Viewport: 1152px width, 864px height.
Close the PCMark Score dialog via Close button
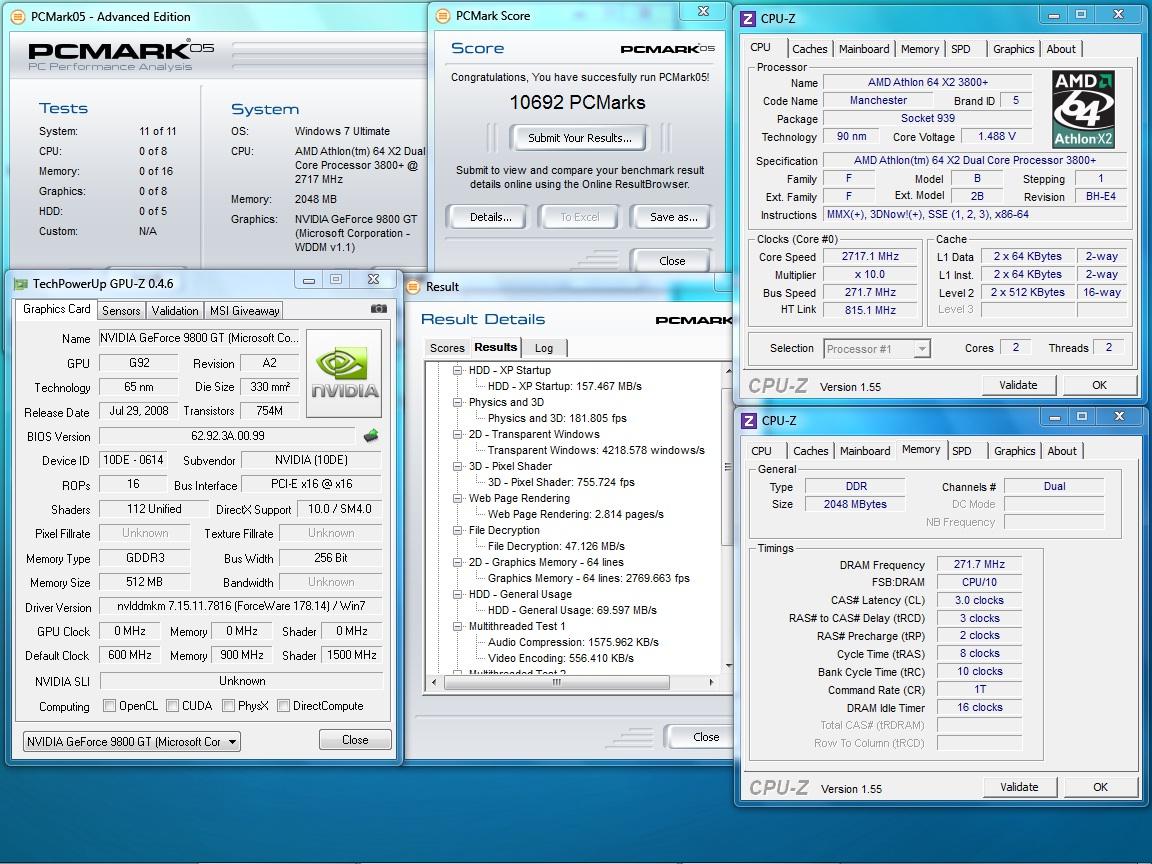(672, 261)
